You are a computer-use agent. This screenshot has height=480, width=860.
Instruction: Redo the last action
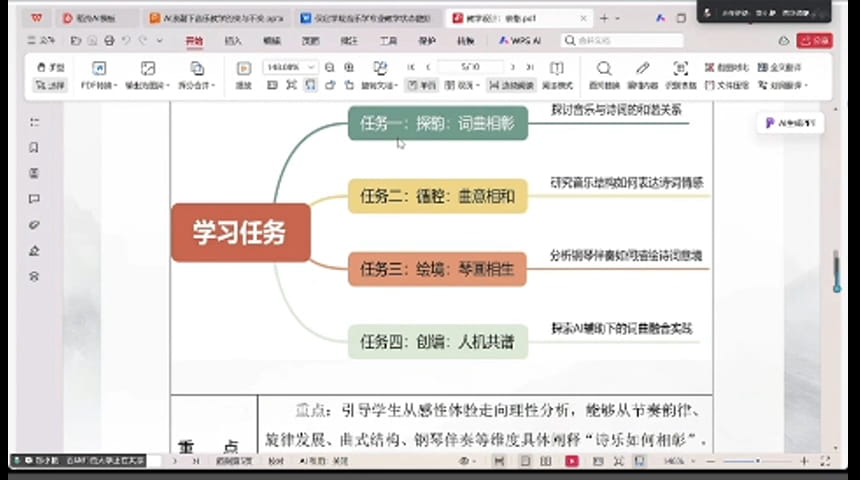[143, 41]
